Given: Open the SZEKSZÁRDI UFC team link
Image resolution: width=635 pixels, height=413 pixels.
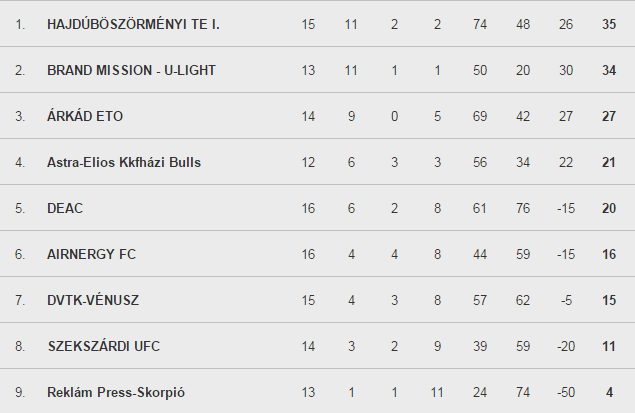Looking at the screenshot, I should 104,346.
